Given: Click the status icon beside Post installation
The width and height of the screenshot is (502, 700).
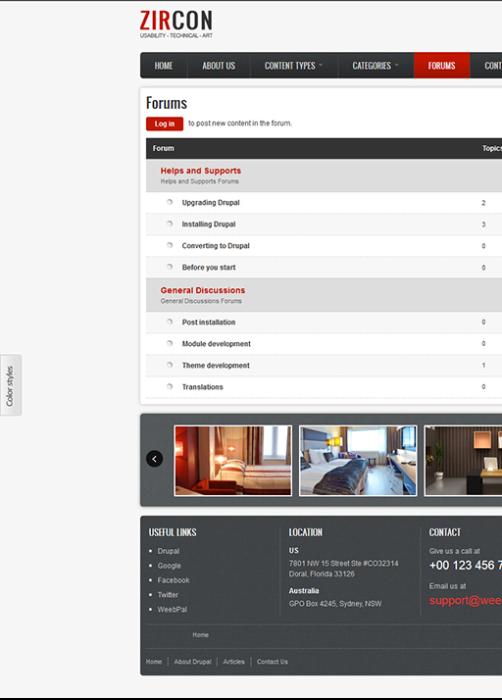Looking at the screenshot, I should pos(170,321).
